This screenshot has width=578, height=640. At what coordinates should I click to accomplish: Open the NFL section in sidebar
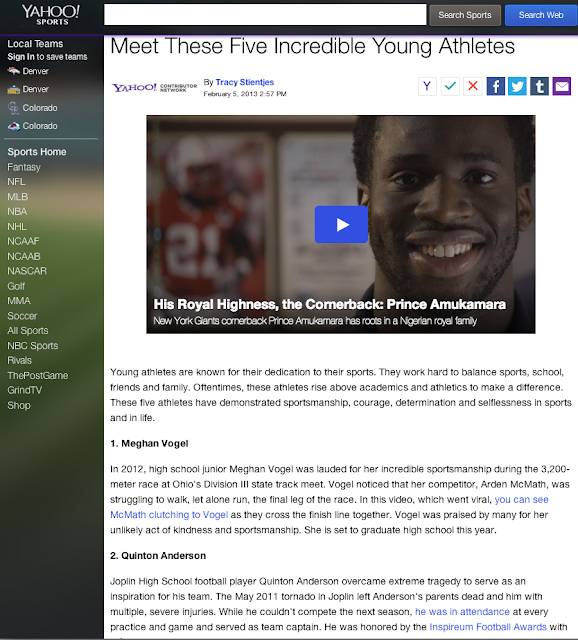pyautogui.click(x=16, y=182)
